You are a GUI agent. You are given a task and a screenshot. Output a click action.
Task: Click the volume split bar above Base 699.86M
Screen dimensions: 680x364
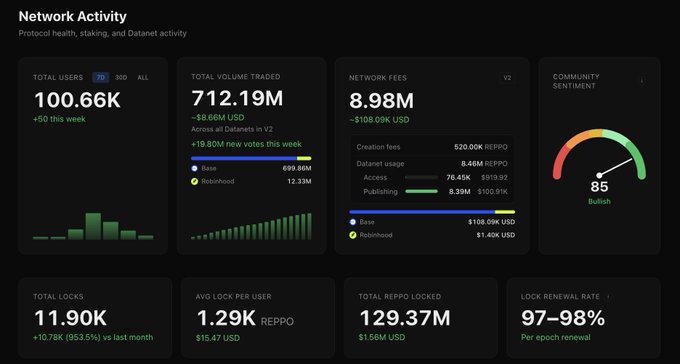coord(251,158)
